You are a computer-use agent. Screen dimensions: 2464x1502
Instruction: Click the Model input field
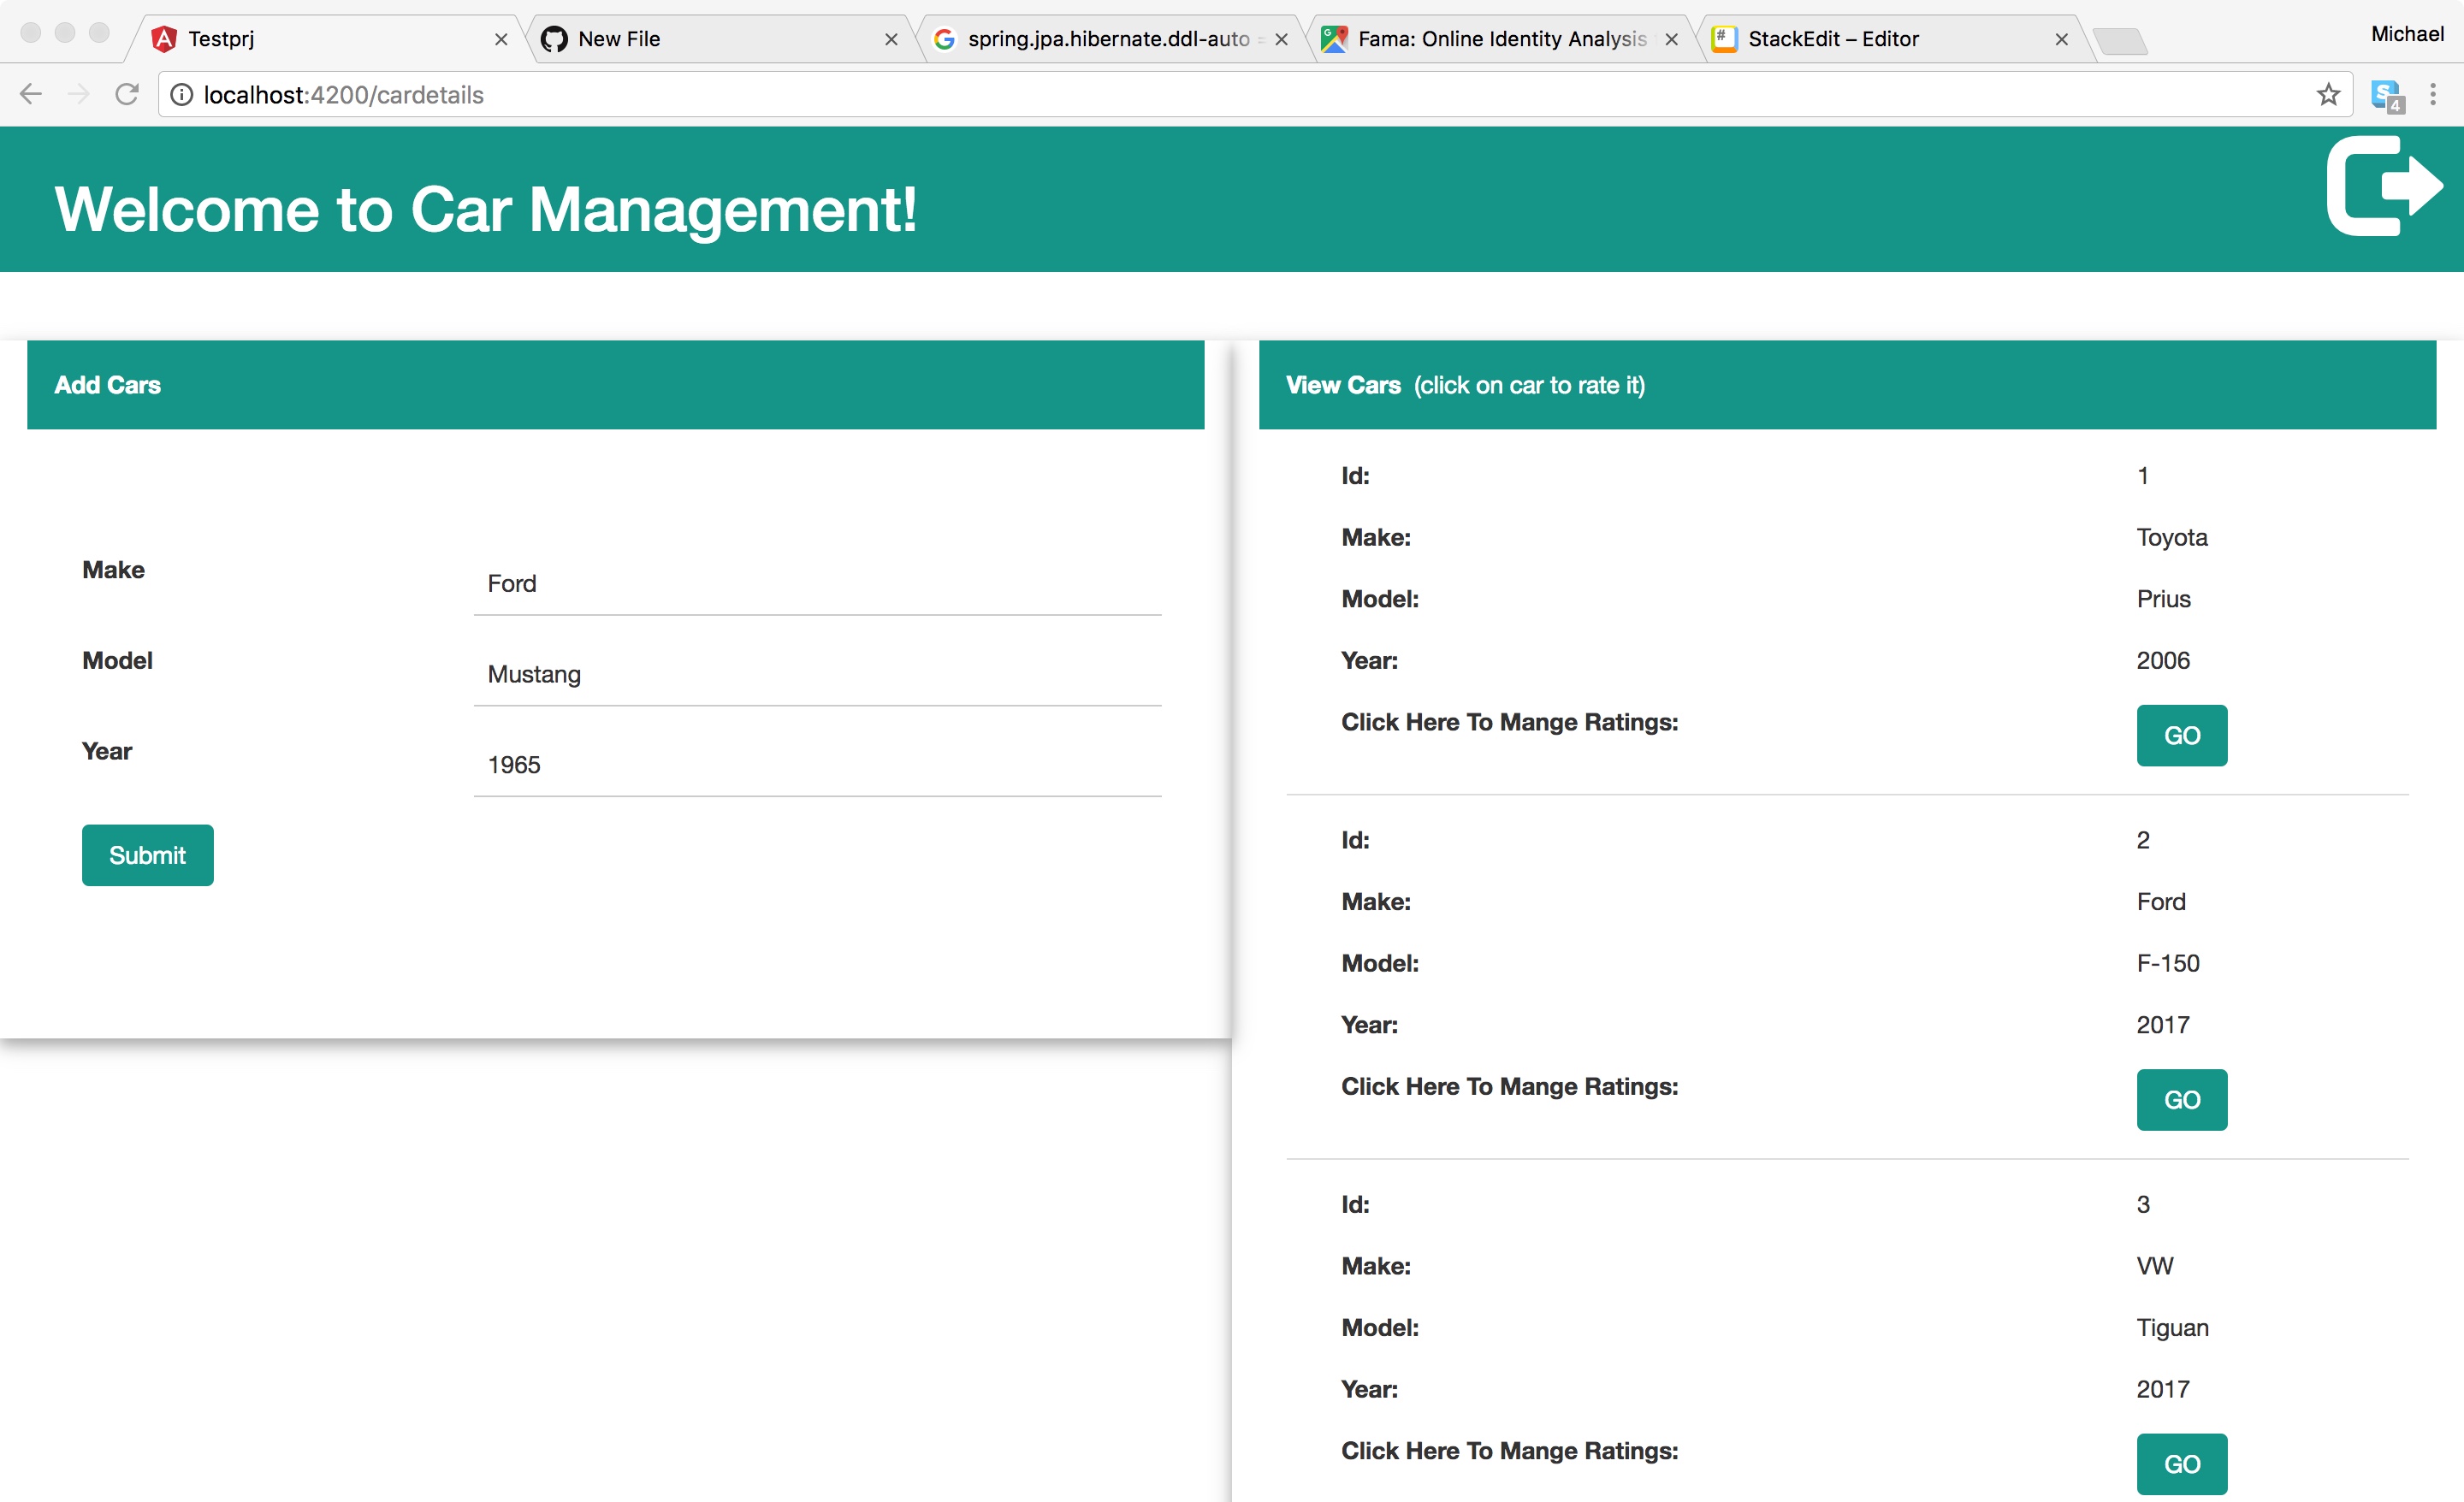[x=813, y=676]
